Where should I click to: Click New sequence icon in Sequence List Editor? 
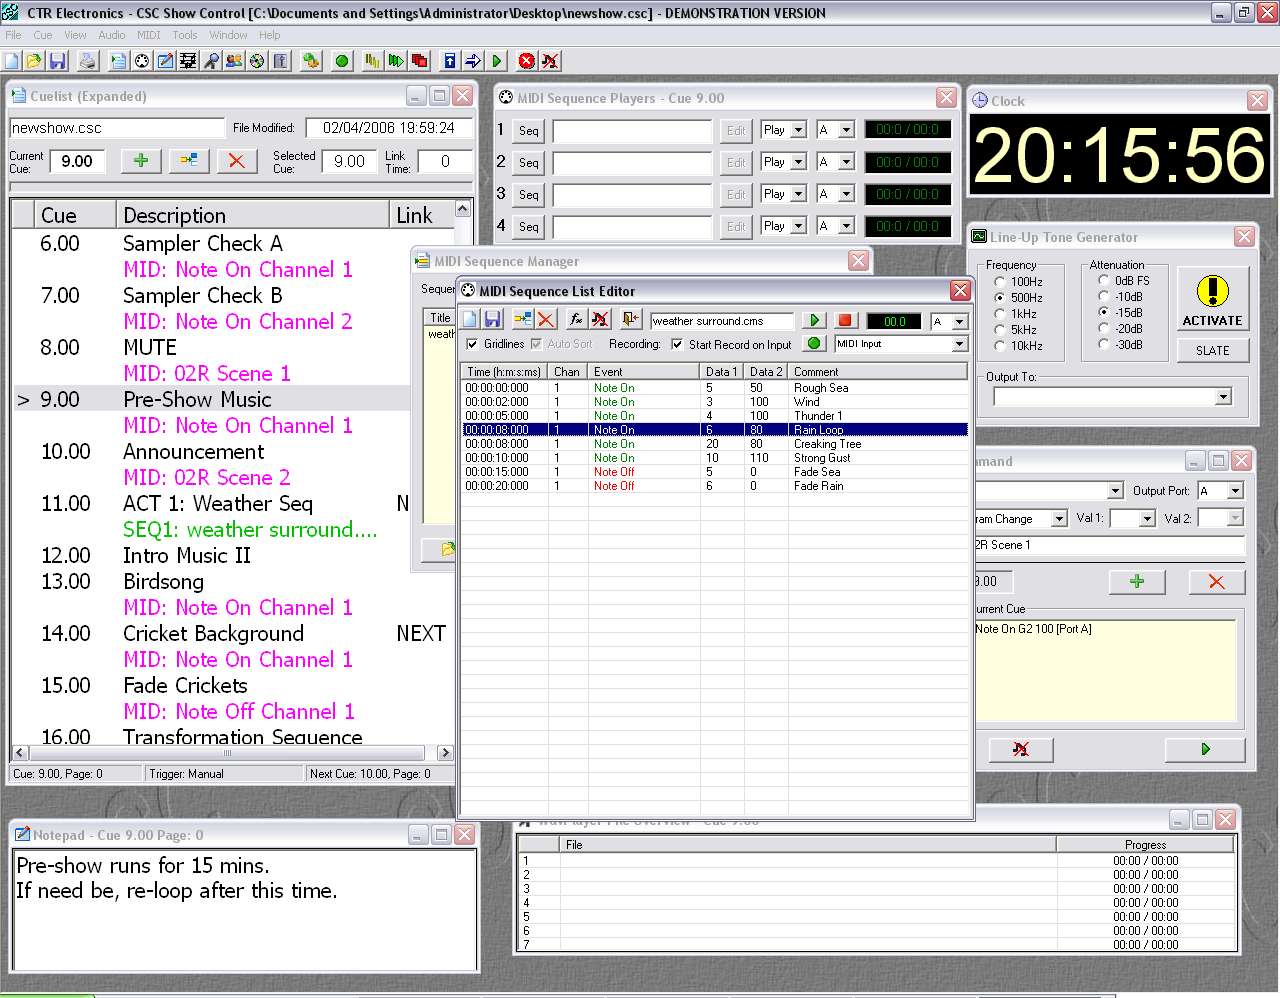[x=470, y=319]
